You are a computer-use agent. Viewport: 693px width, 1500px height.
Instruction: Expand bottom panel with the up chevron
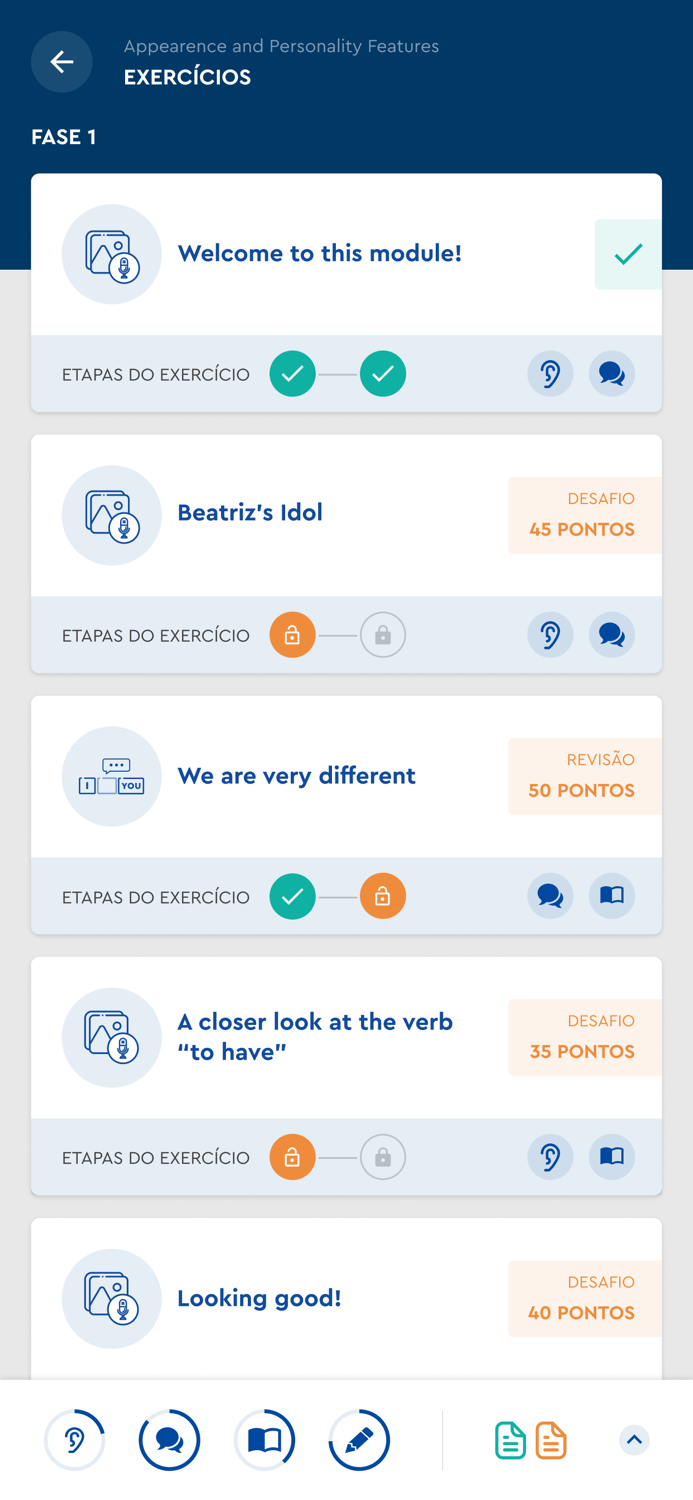click(x=634, y=1440)
